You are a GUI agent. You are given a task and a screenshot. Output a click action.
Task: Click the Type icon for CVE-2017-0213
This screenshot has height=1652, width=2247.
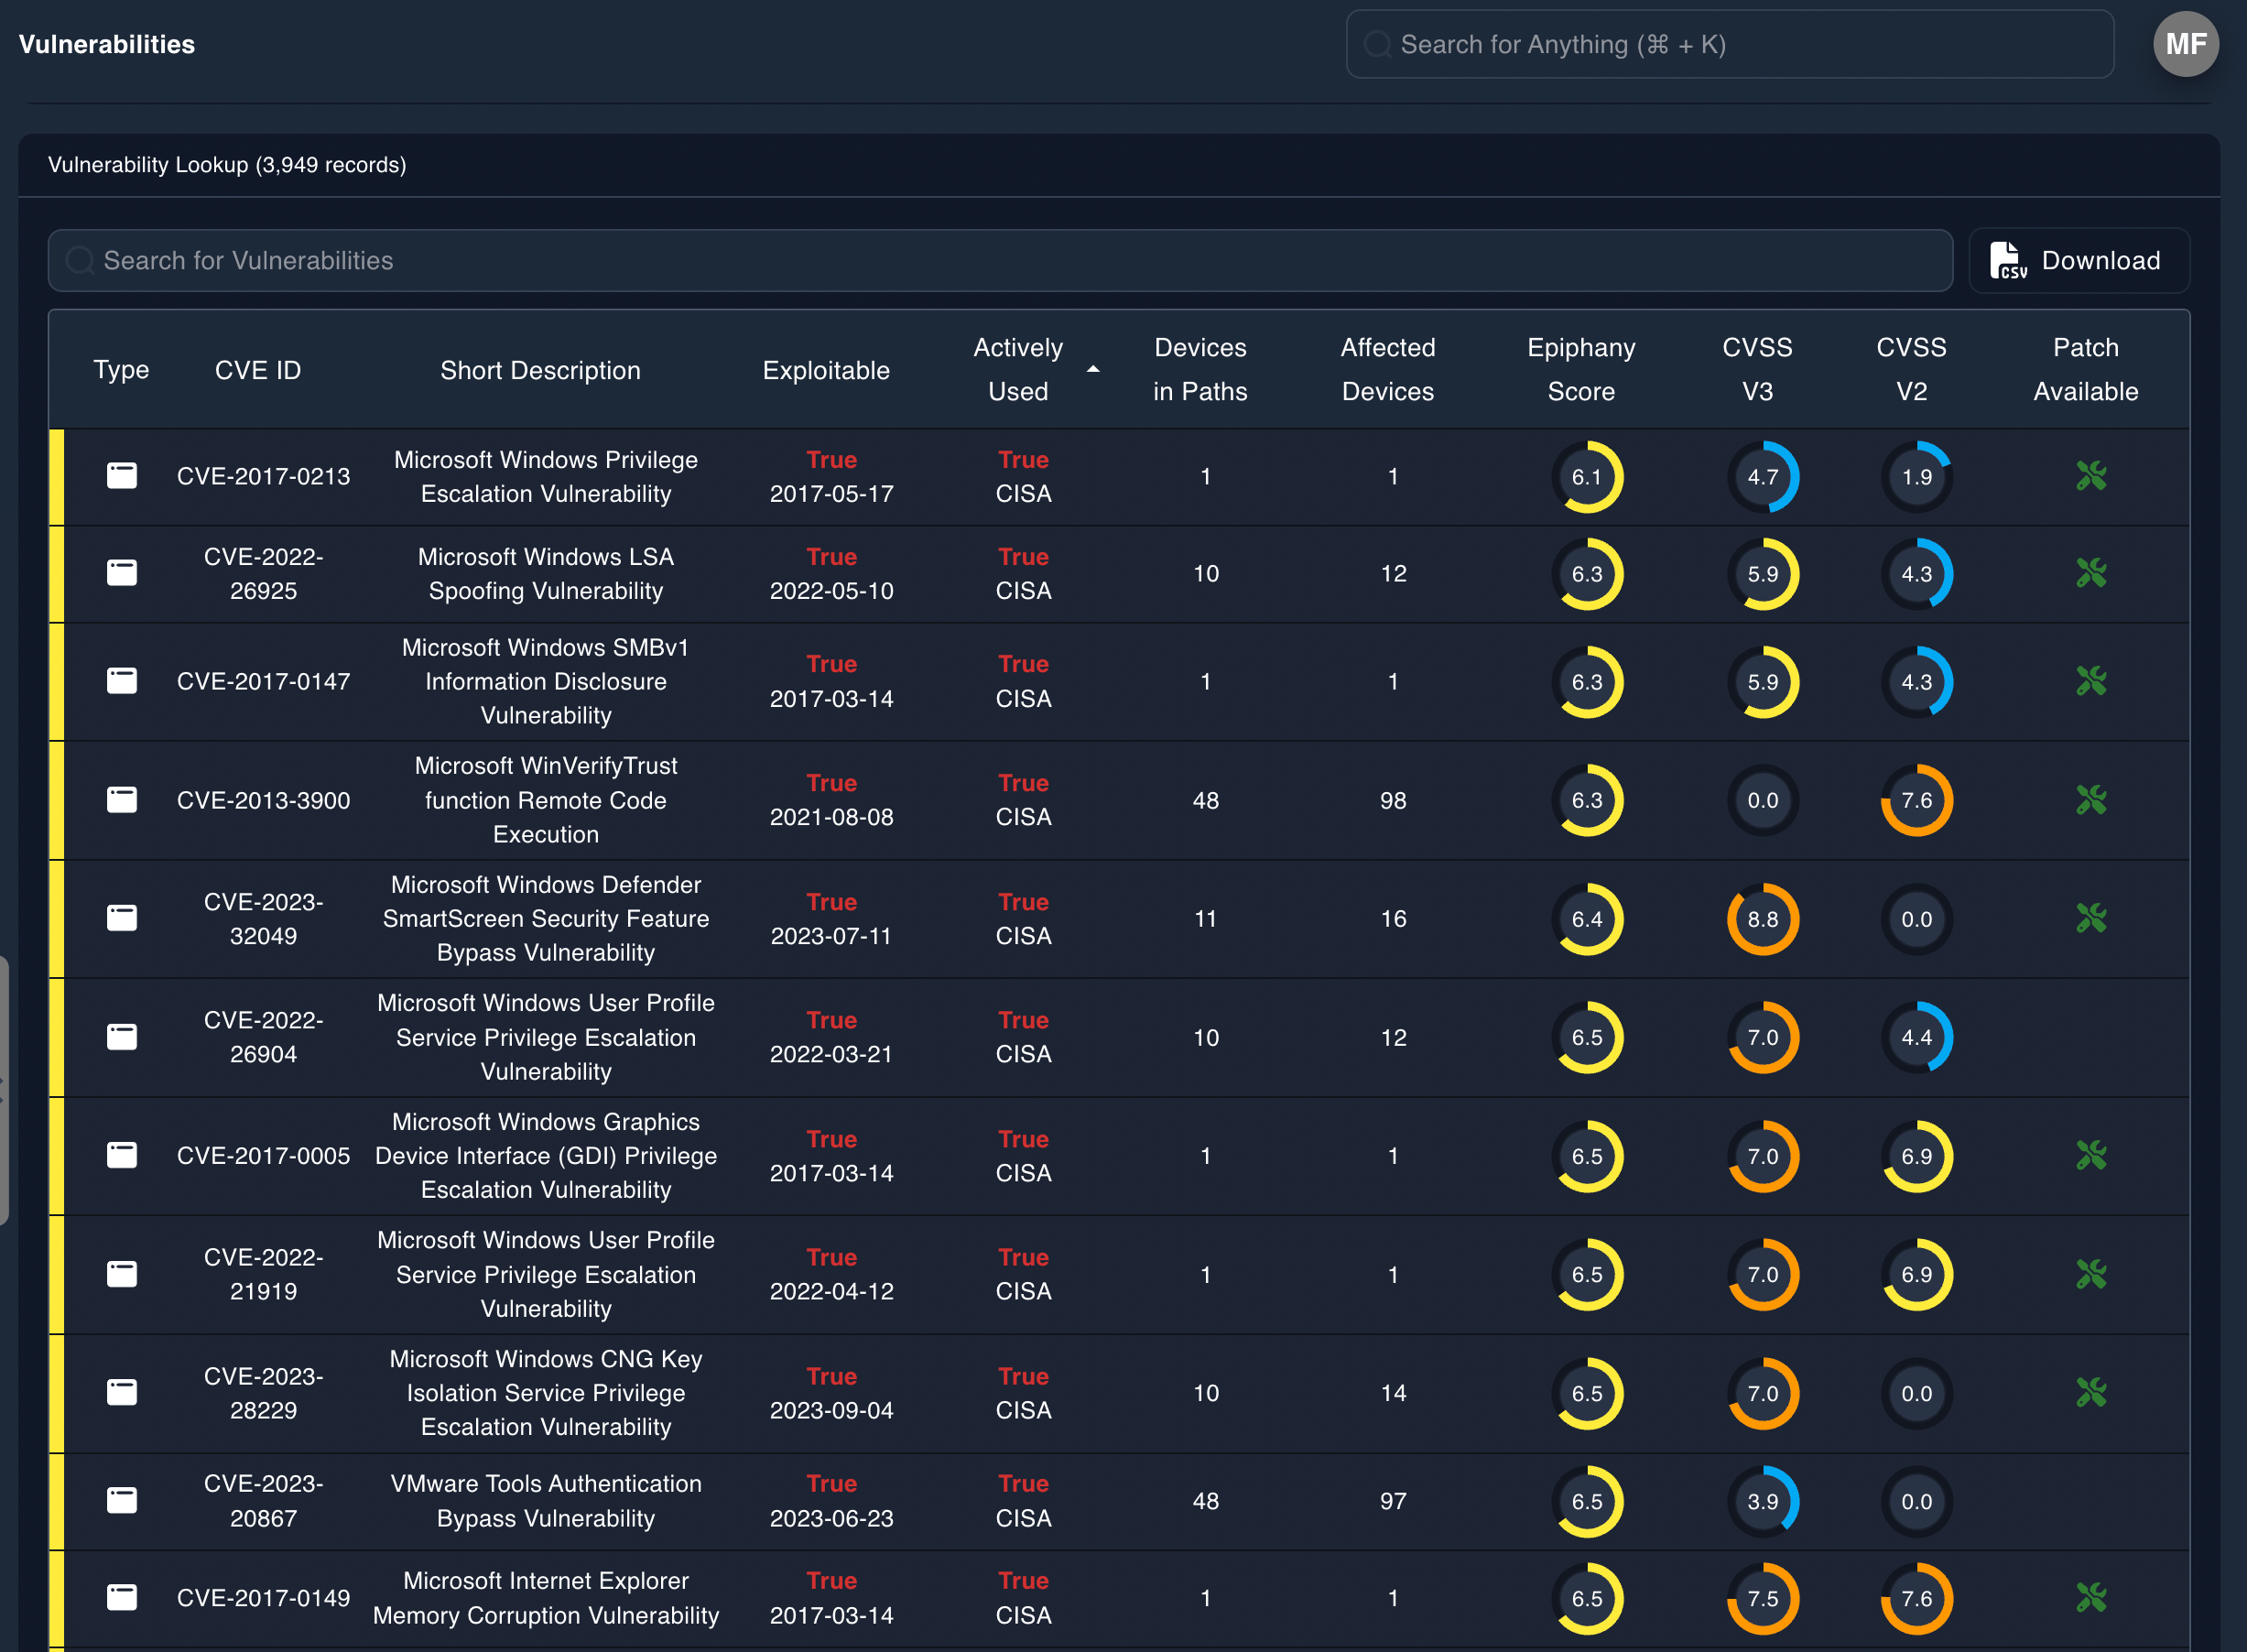pyautogui.click(x=121, y=476)
